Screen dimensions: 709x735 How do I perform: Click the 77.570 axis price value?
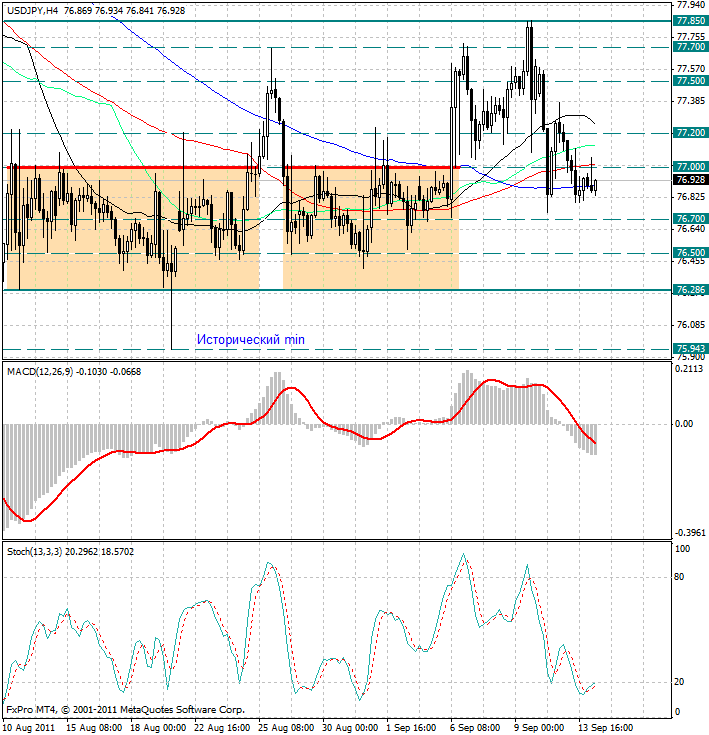point(691,69)
